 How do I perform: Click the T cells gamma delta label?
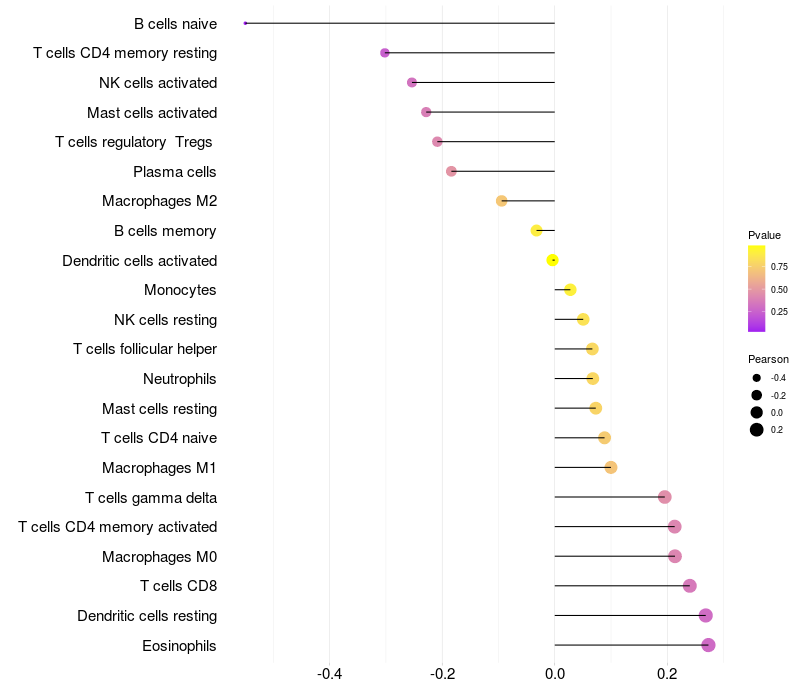coord(151,498)
